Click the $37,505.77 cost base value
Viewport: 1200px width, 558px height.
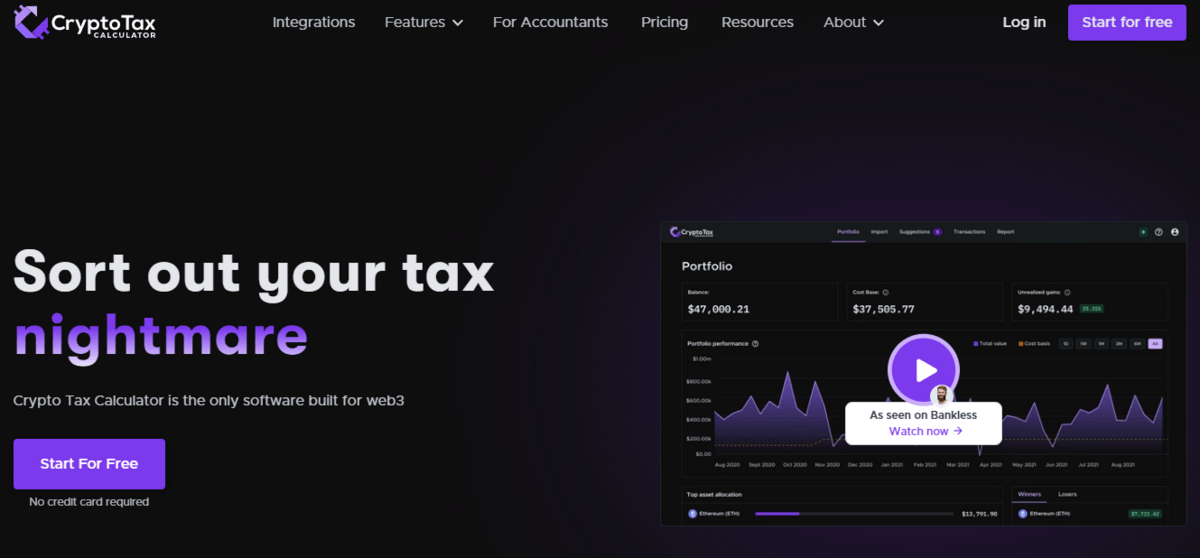[883, 309]
